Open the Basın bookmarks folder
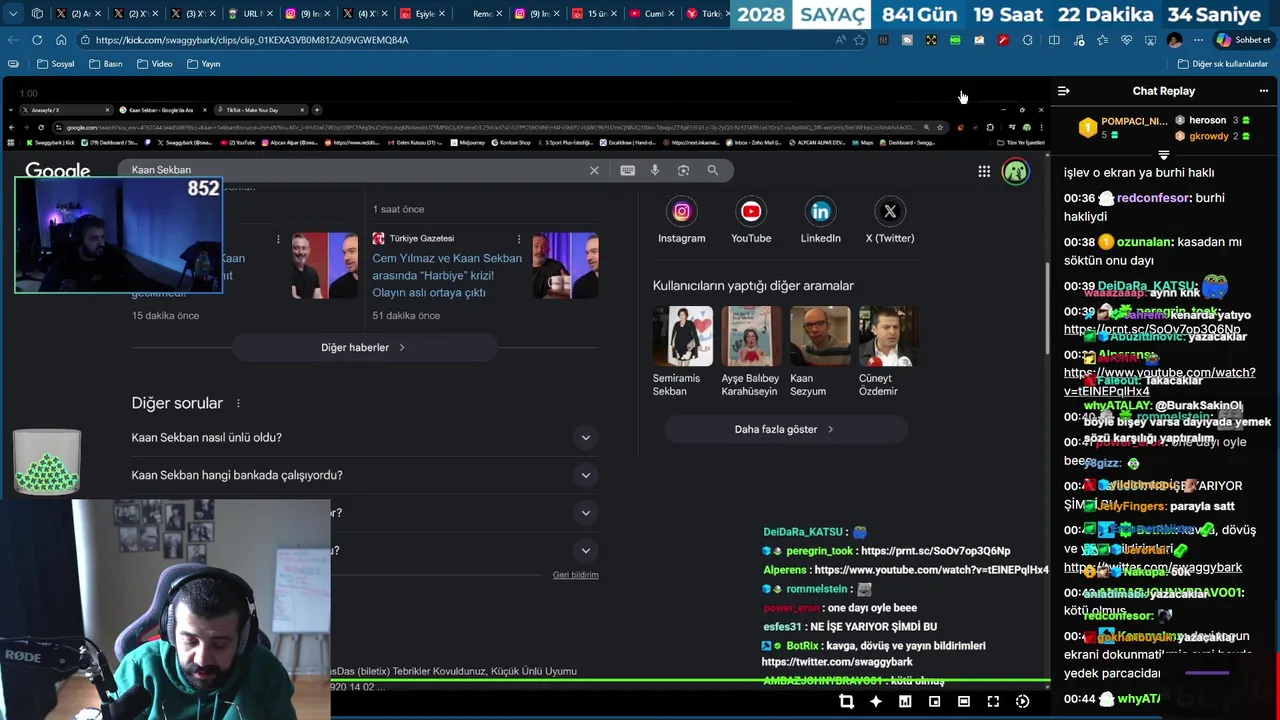The width and height of the screenshot is (1280, 720). pyautogui.click(x=106, y=64)
